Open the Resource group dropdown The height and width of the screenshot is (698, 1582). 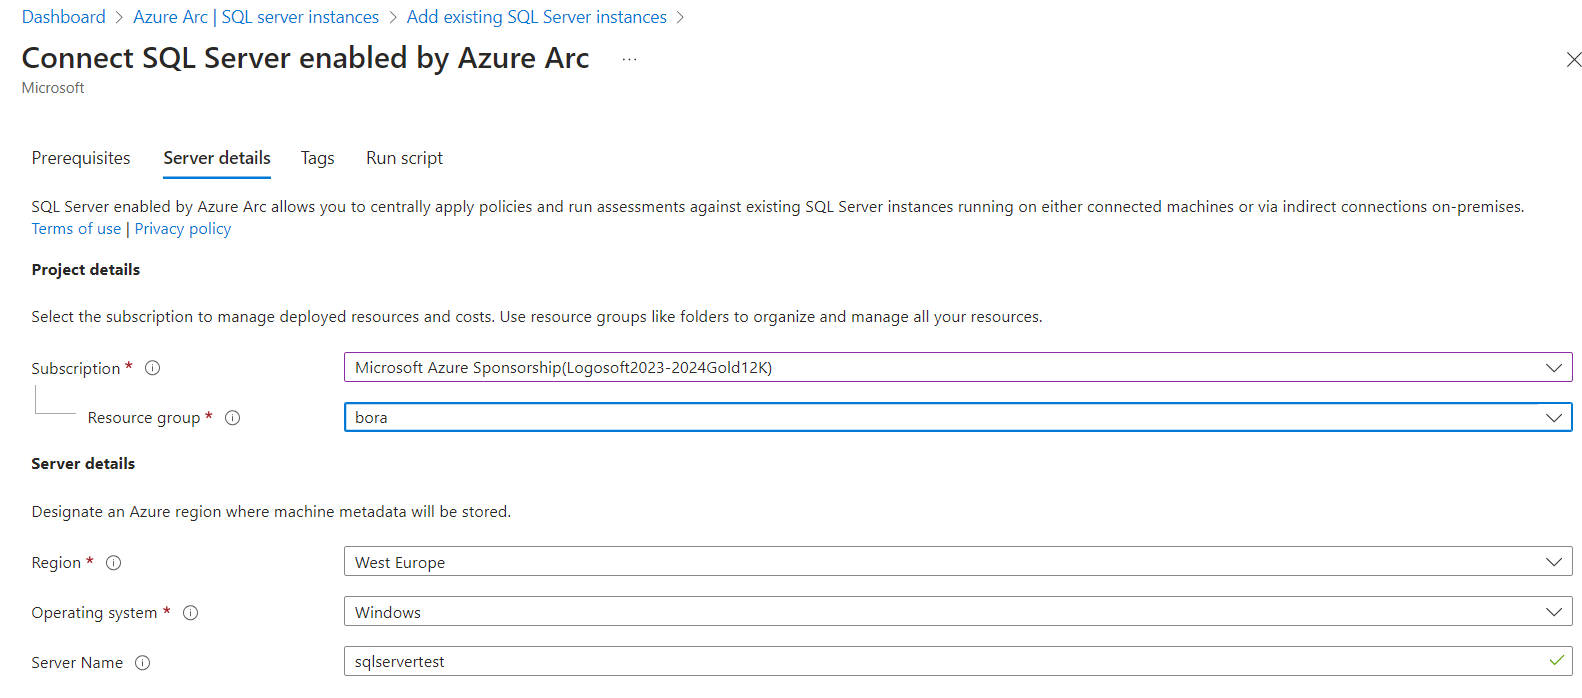(x=957, y=418)
